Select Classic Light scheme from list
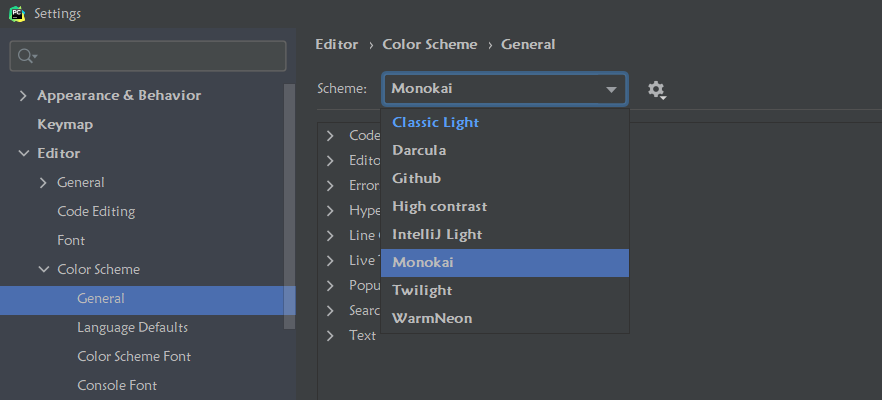 435,122
